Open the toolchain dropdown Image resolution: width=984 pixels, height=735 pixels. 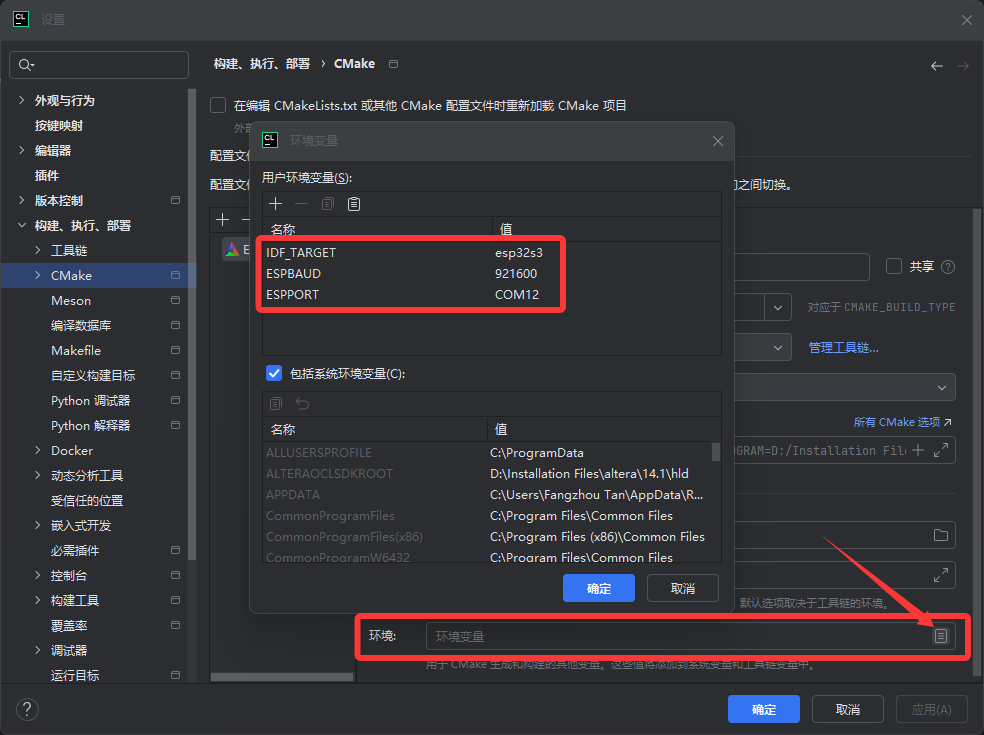click(778, 348)
